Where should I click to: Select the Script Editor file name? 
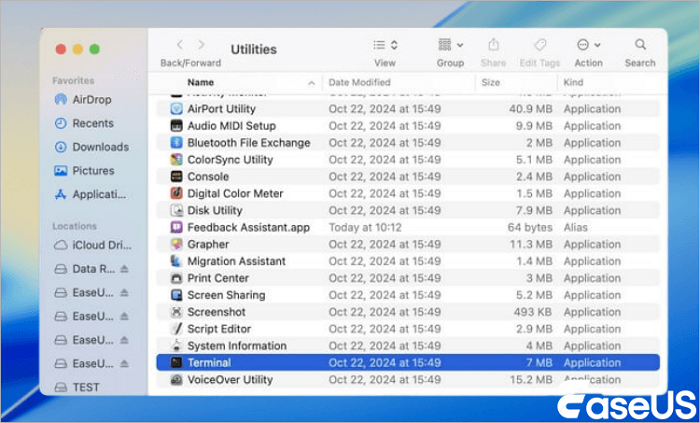[x=219, y=329]
